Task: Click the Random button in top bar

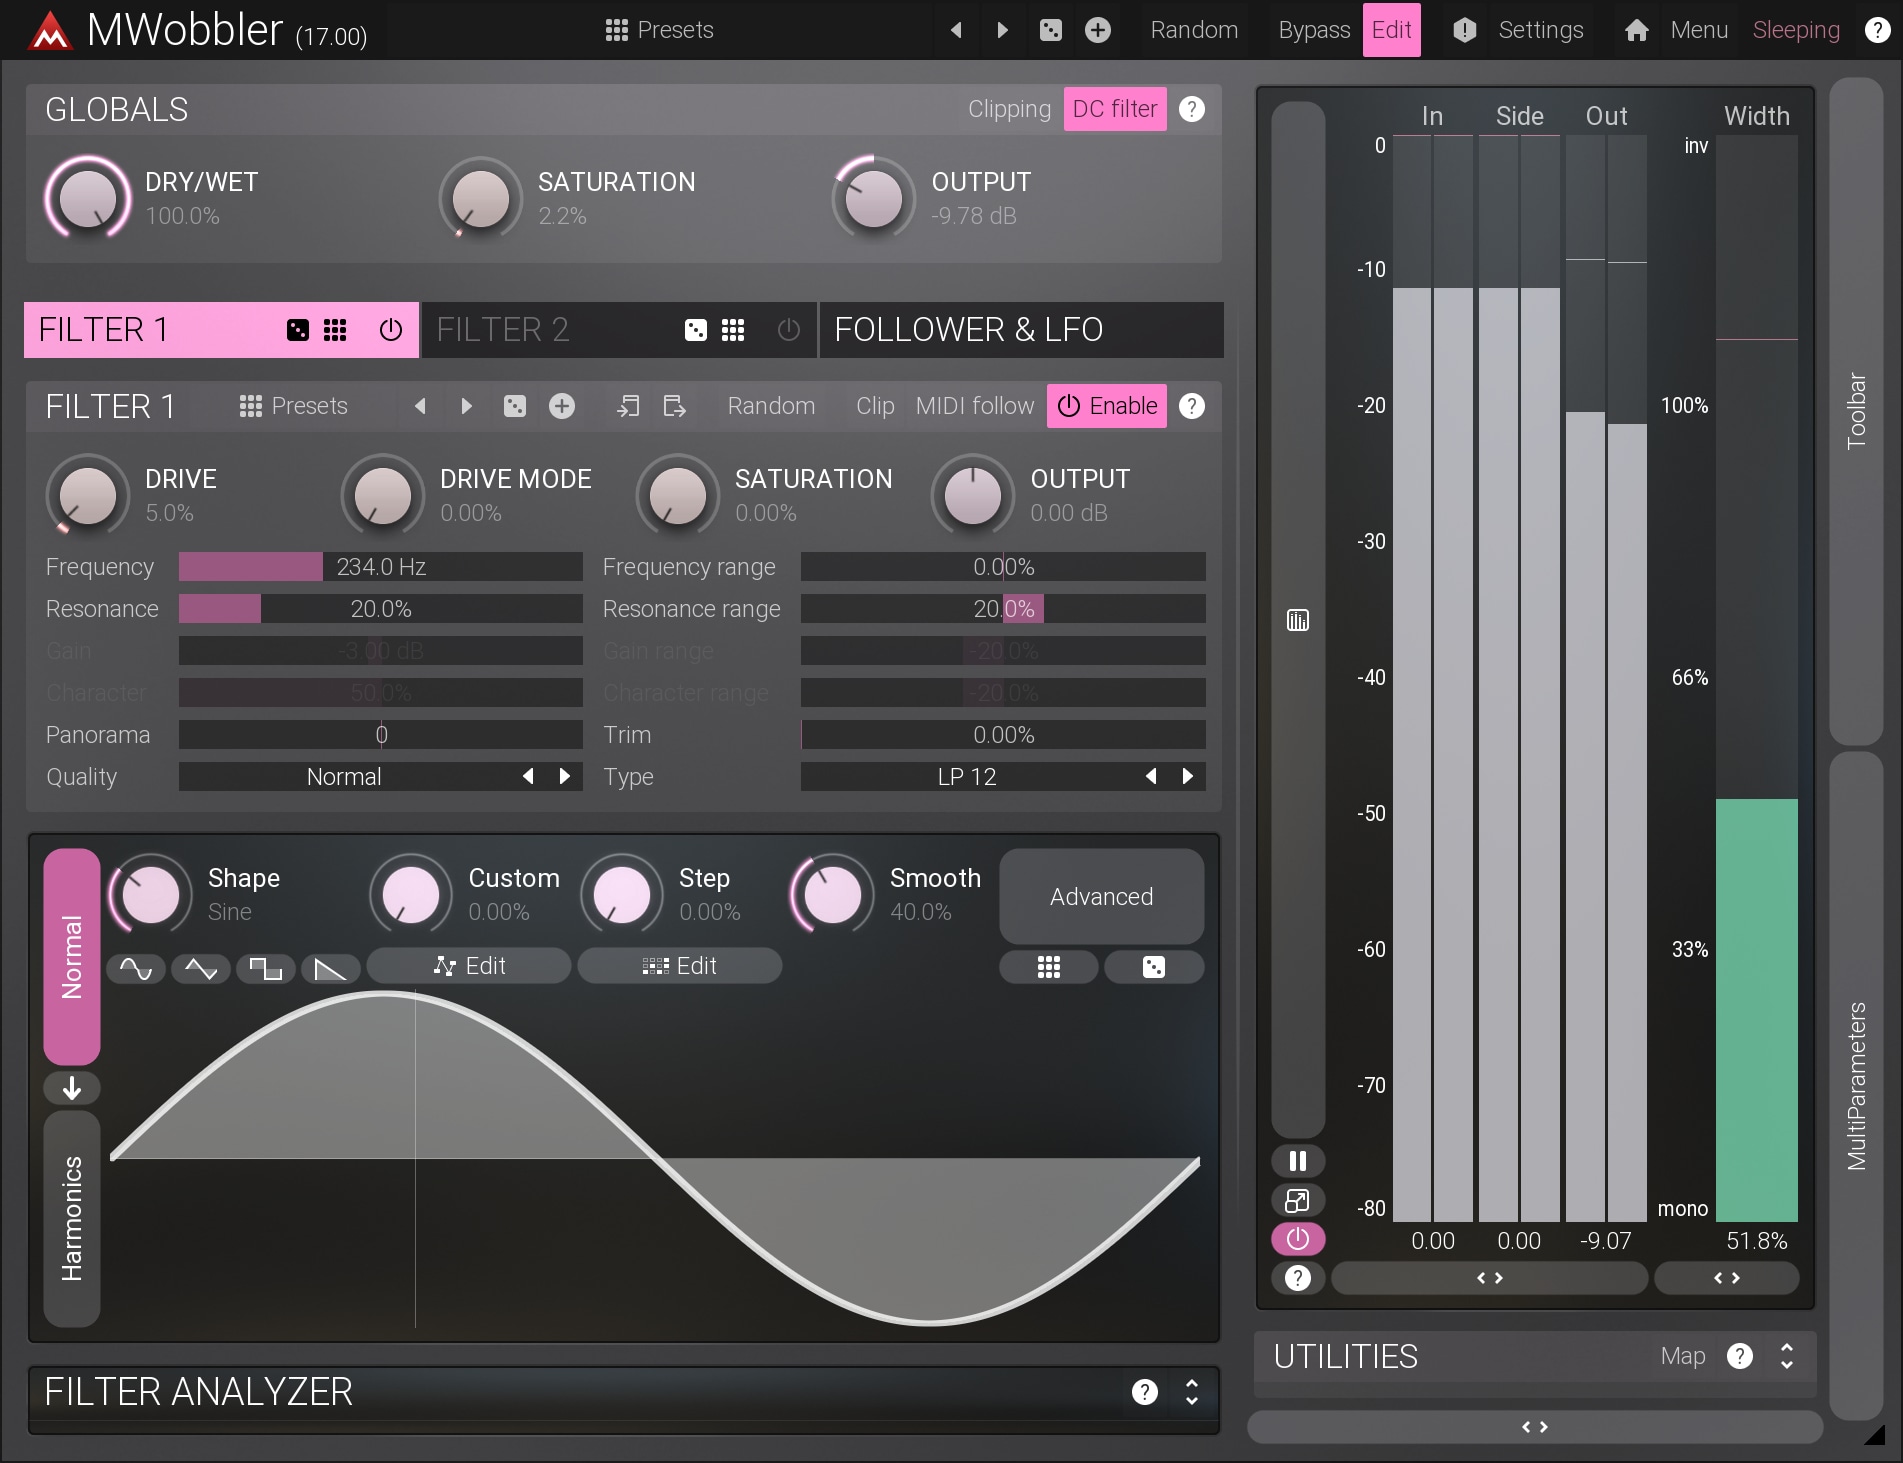Action: (x=1194, y=30)
